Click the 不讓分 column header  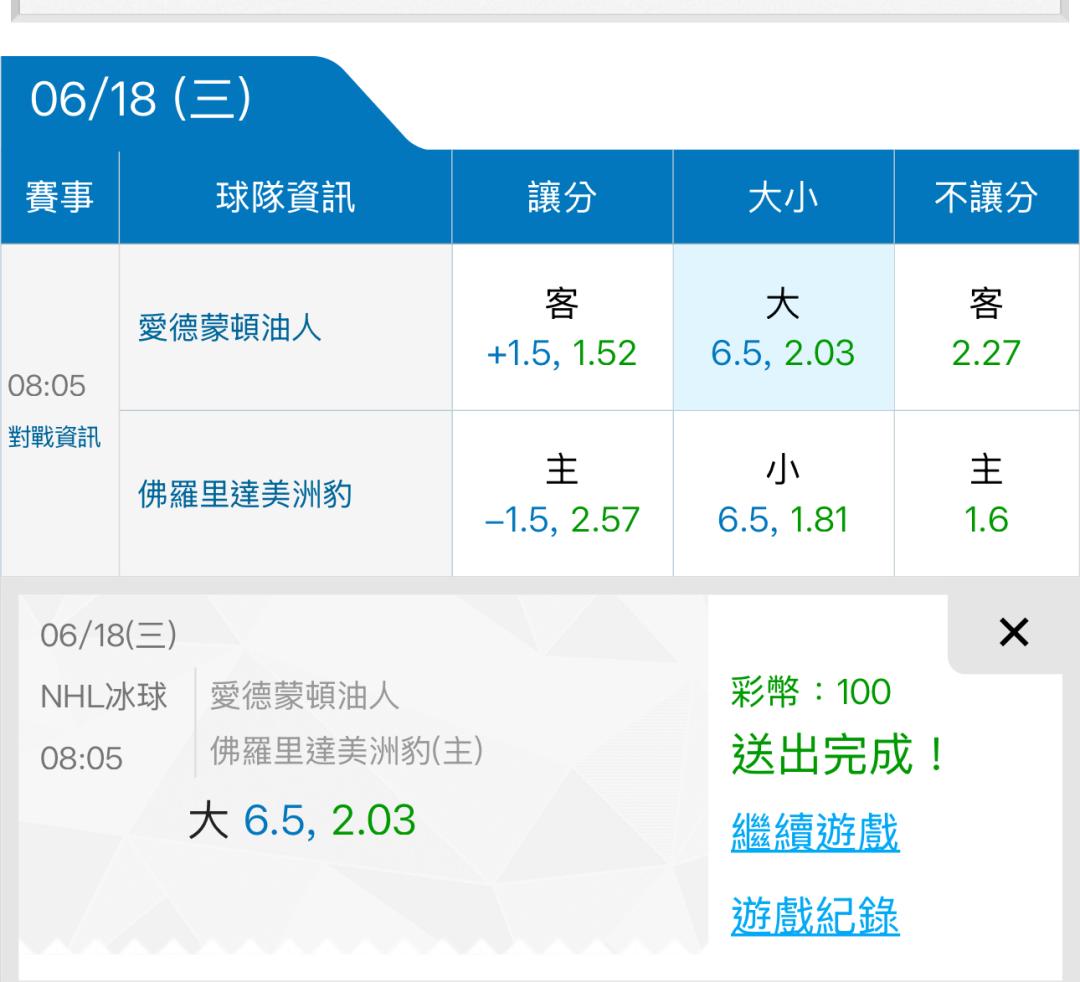(x=986, y=198)
